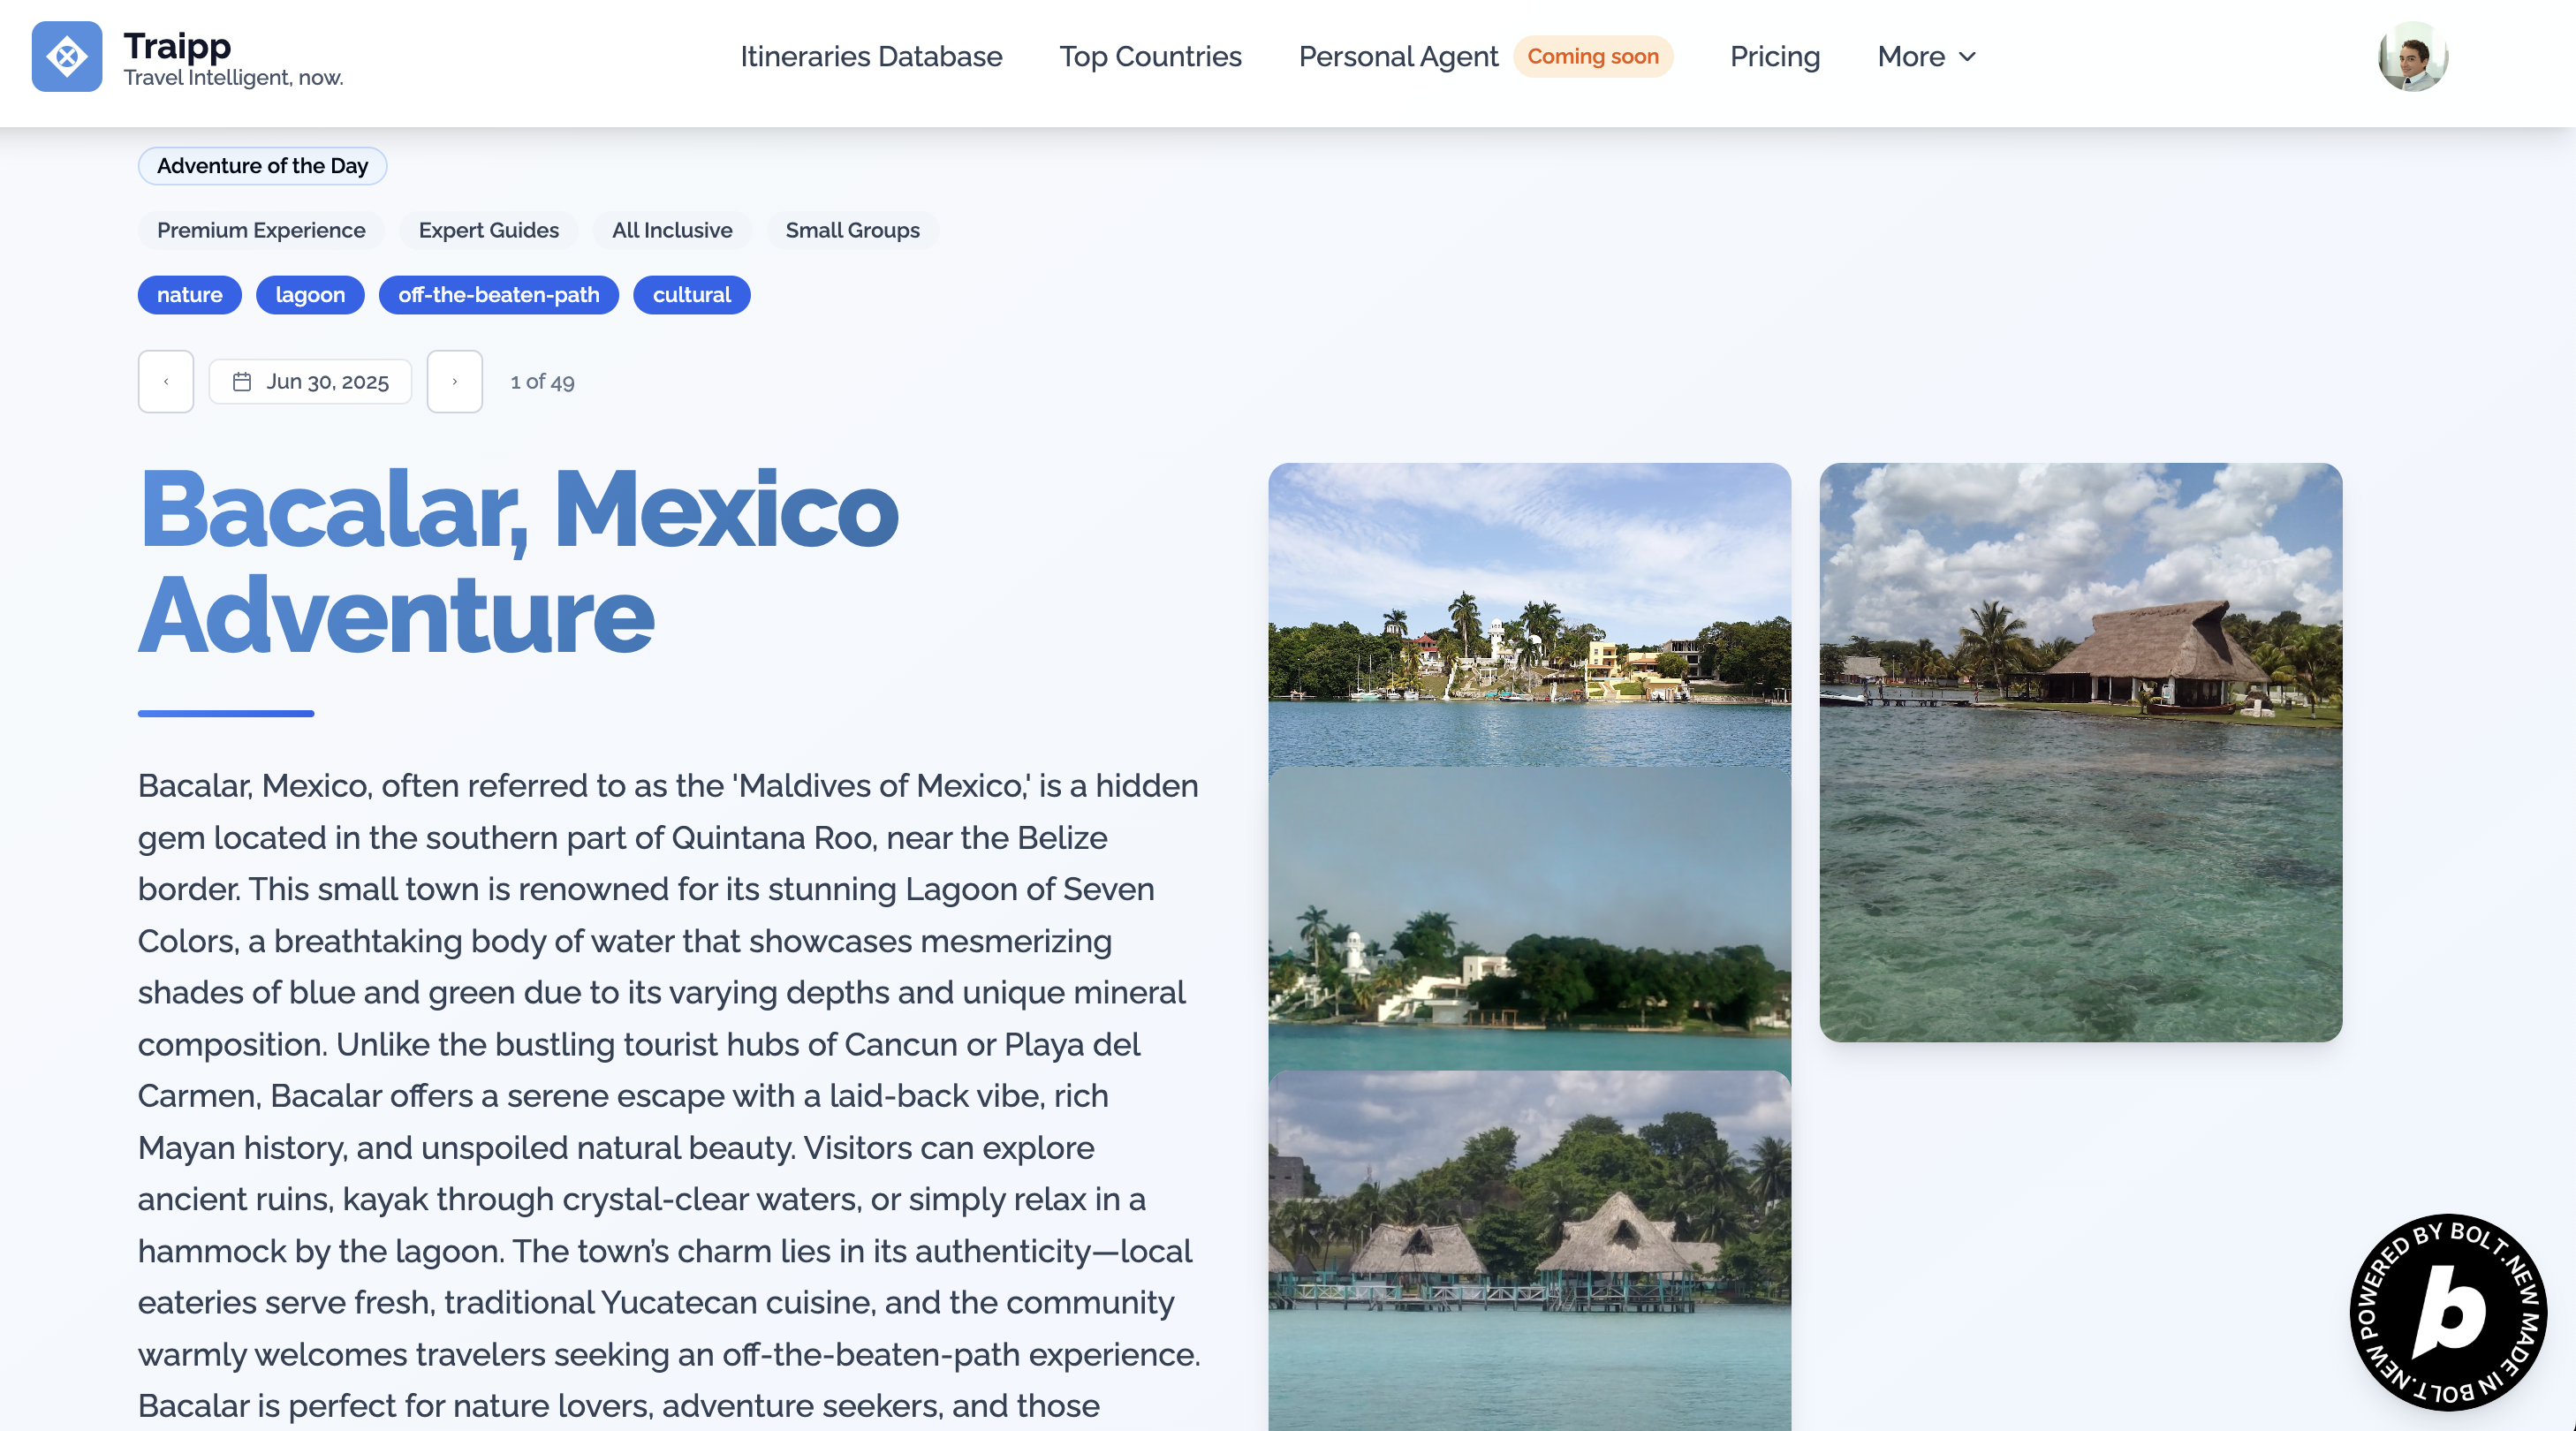Click the Traipp diamond logo icon
2576x1431 pixels.
point(66,57)
